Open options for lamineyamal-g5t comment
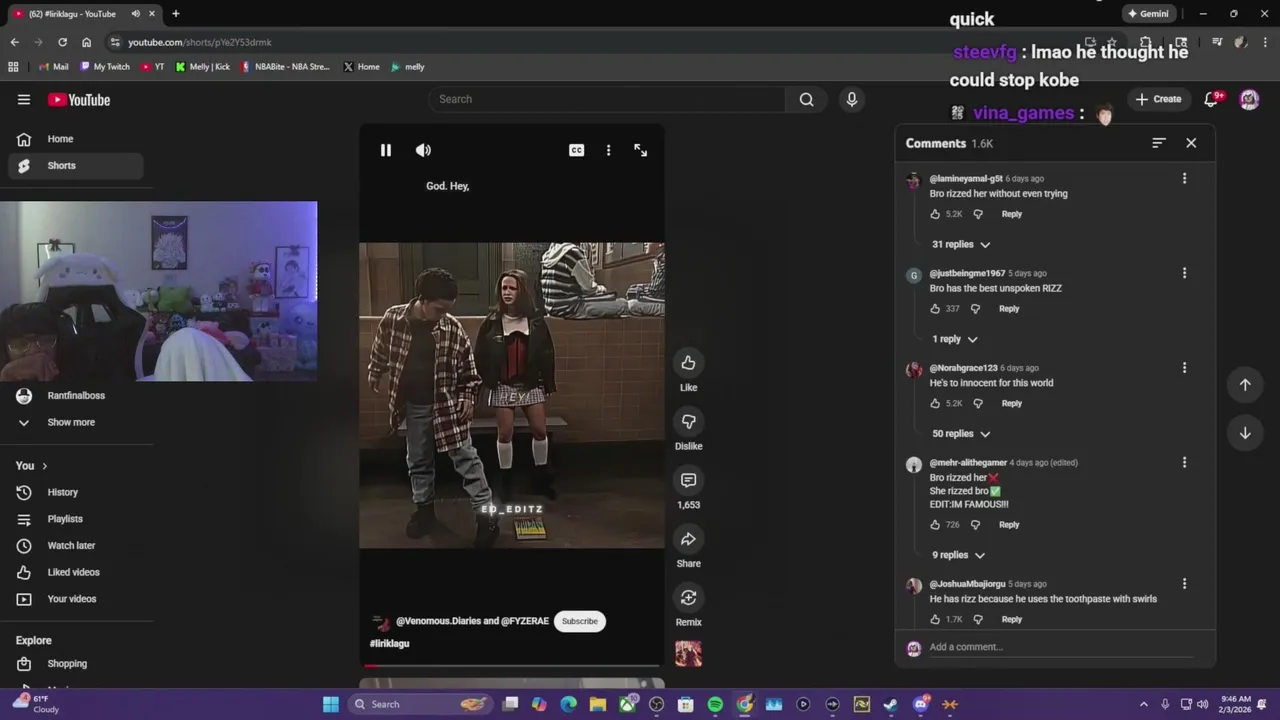This screenshot has width=1280, height=720. coord(1184,178)
